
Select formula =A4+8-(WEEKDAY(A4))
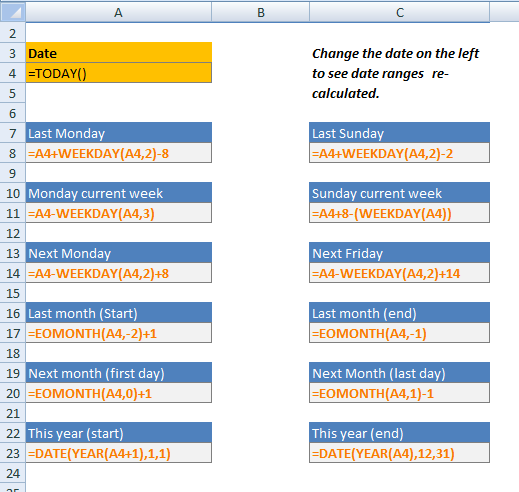coord(399,213)
